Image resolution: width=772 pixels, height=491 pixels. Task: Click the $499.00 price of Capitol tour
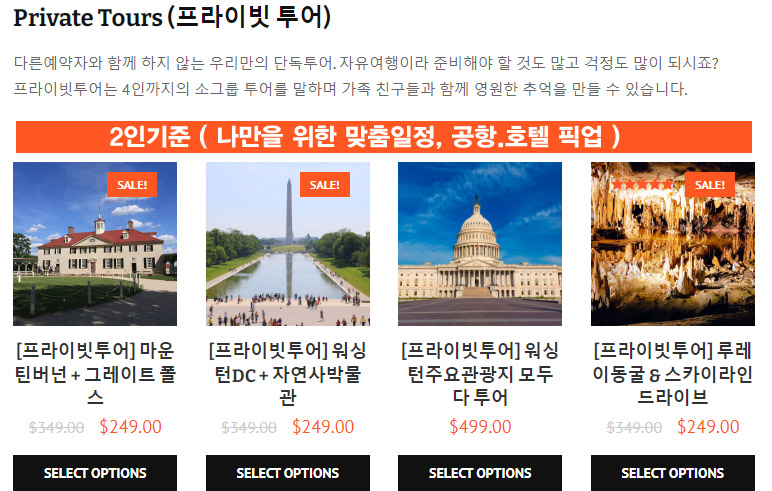pos(480,426)
